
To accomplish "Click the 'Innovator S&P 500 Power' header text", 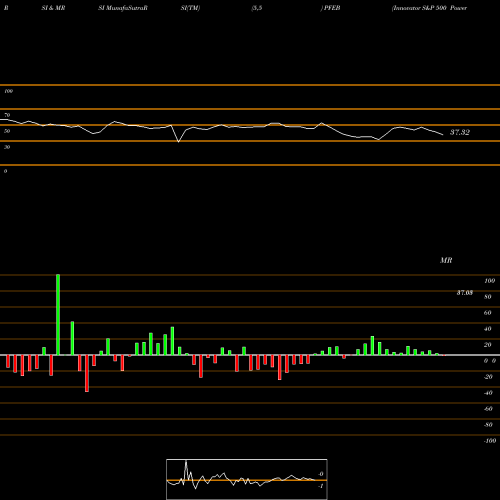I will tap(429, 8).
